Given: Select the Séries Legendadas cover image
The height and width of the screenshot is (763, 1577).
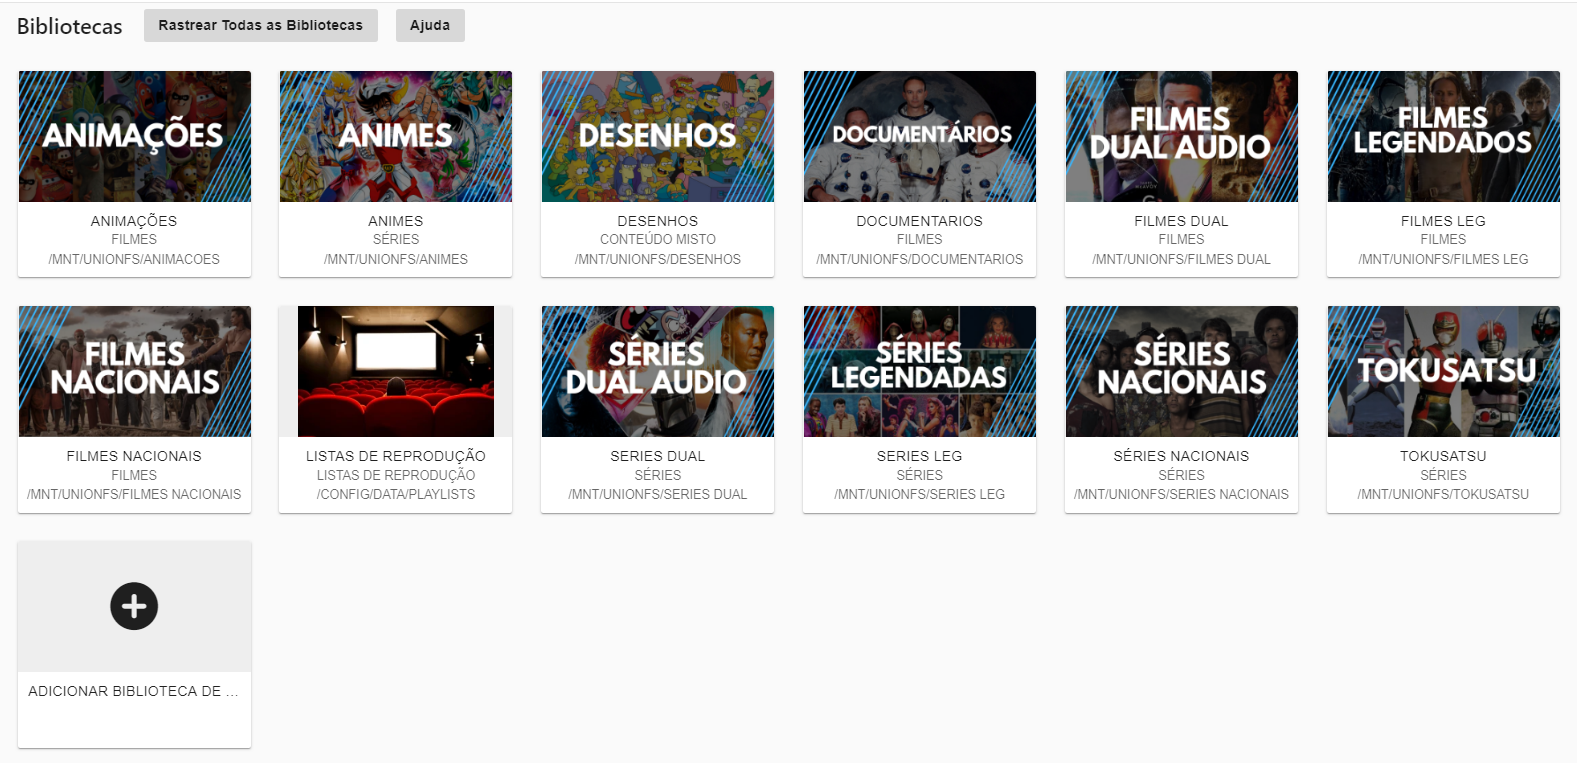Looking at the screenshot, I should [920, 371].
